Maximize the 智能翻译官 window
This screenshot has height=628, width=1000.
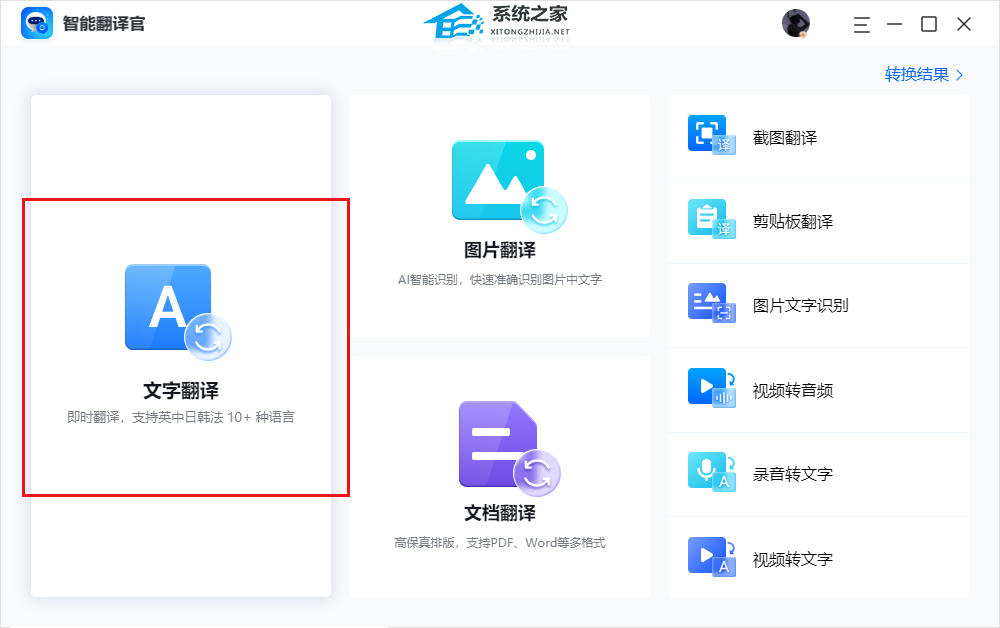click(929, 24)
